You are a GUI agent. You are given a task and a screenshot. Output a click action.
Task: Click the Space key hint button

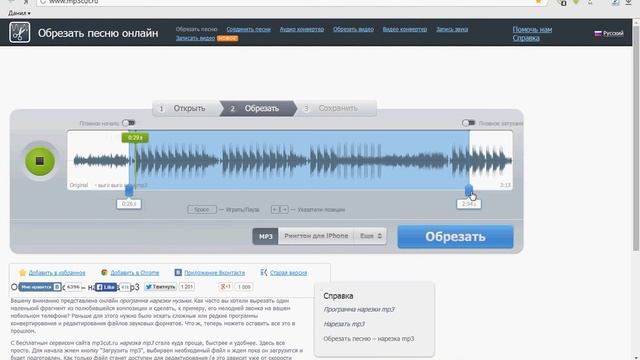202,209
